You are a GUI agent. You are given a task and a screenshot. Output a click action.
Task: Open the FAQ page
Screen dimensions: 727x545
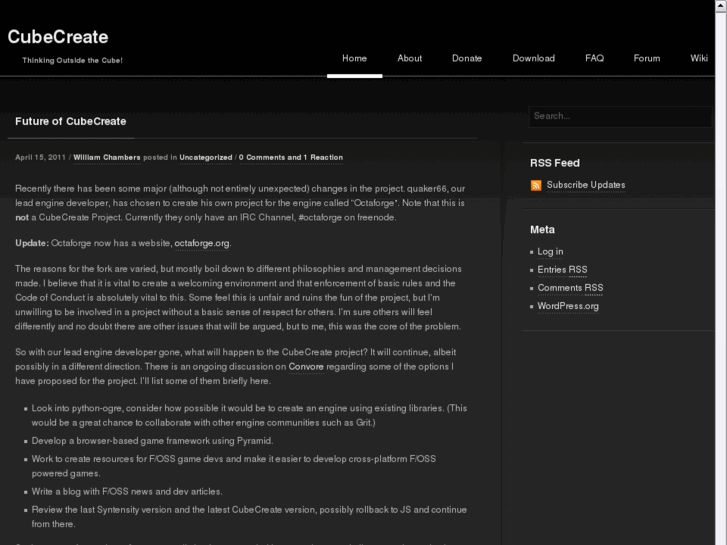[594, 58]
